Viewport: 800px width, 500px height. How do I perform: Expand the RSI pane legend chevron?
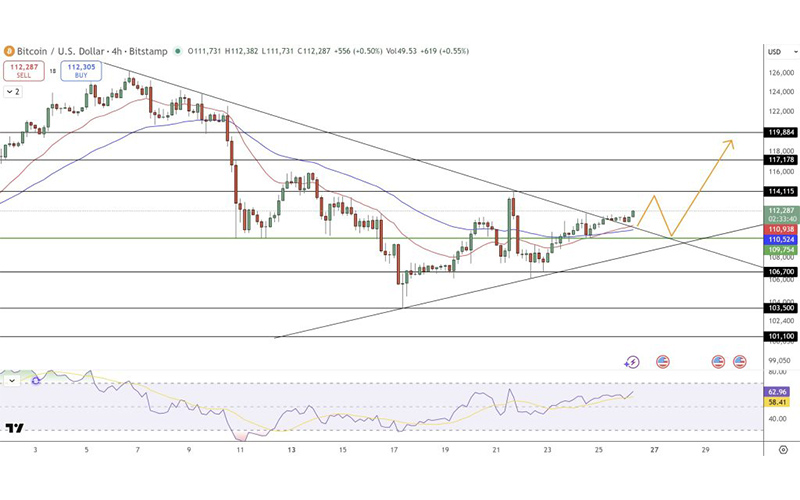12,380
